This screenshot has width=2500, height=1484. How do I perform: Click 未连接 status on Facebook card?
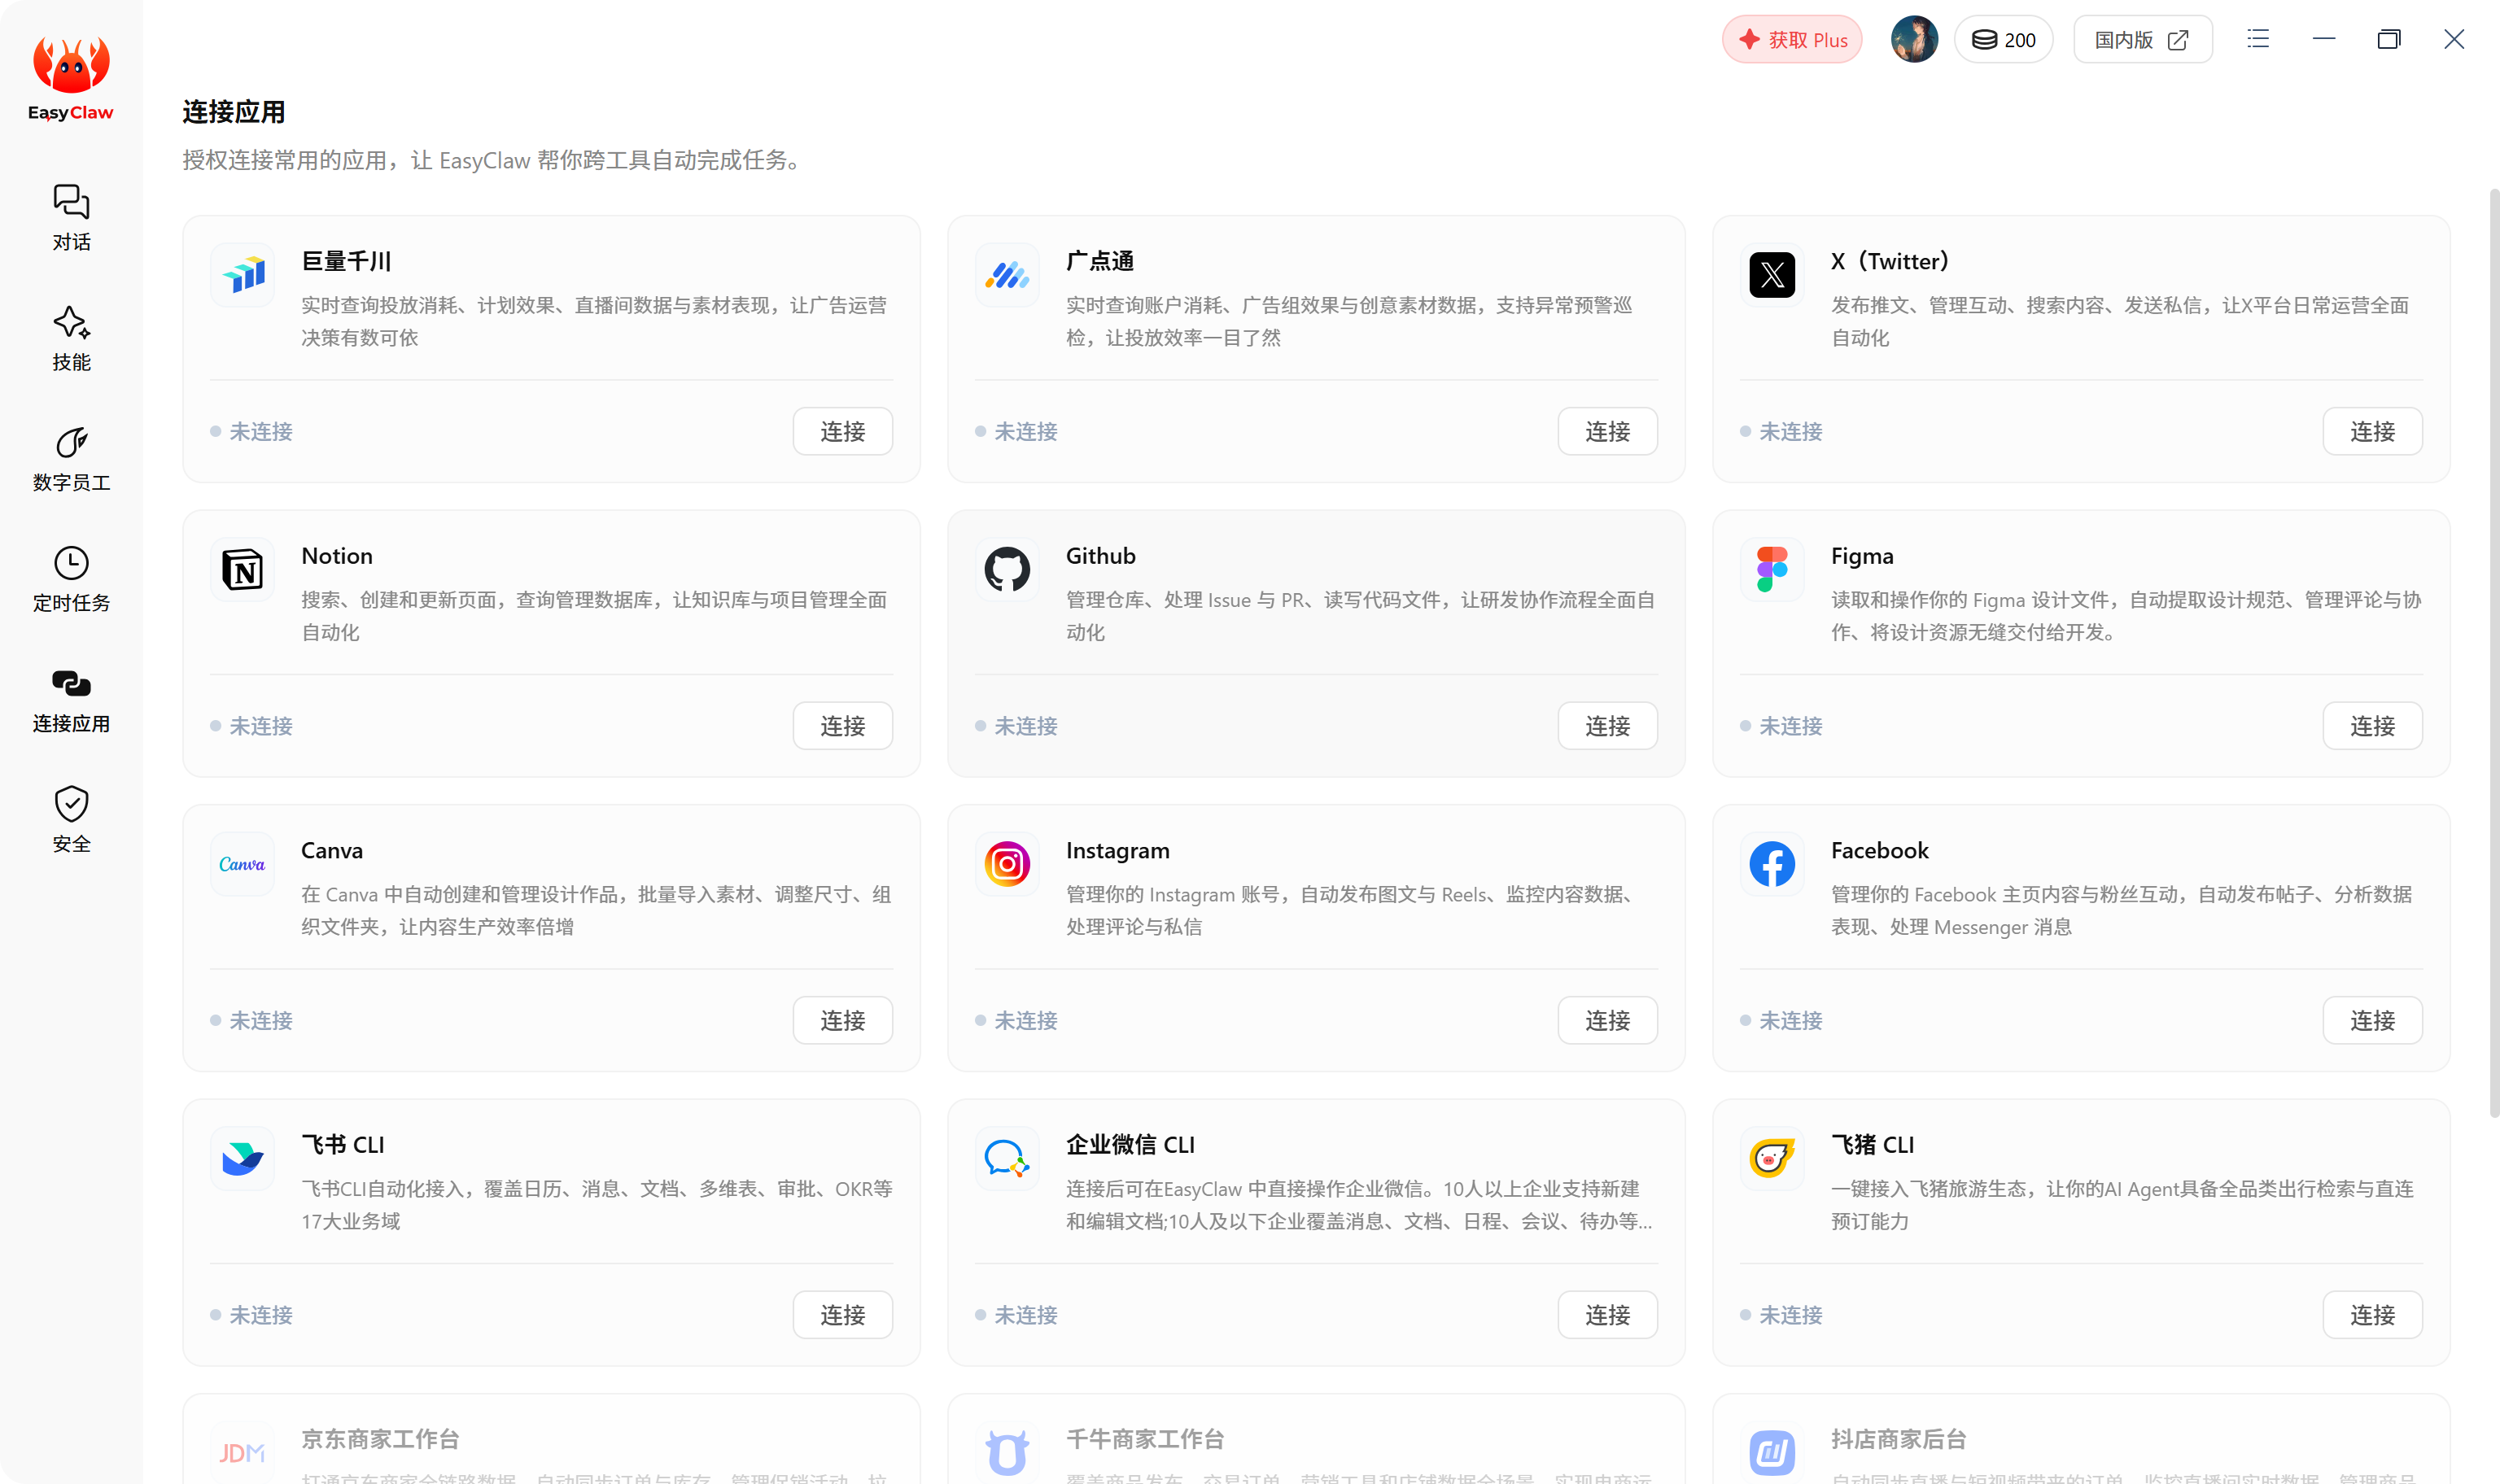[1781, 1020]
